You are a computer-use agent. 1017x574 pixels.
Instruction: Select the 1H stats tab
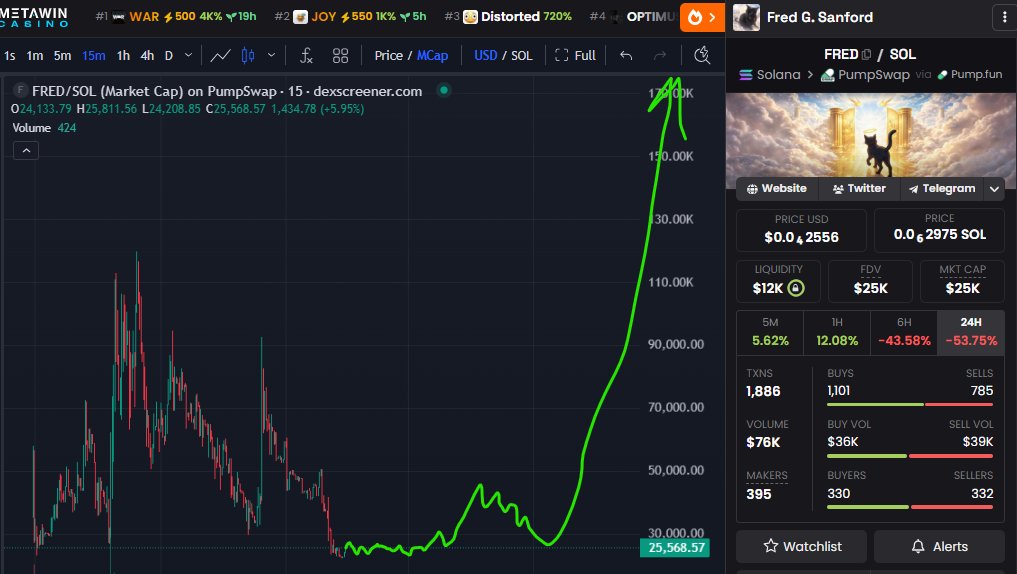837,332
